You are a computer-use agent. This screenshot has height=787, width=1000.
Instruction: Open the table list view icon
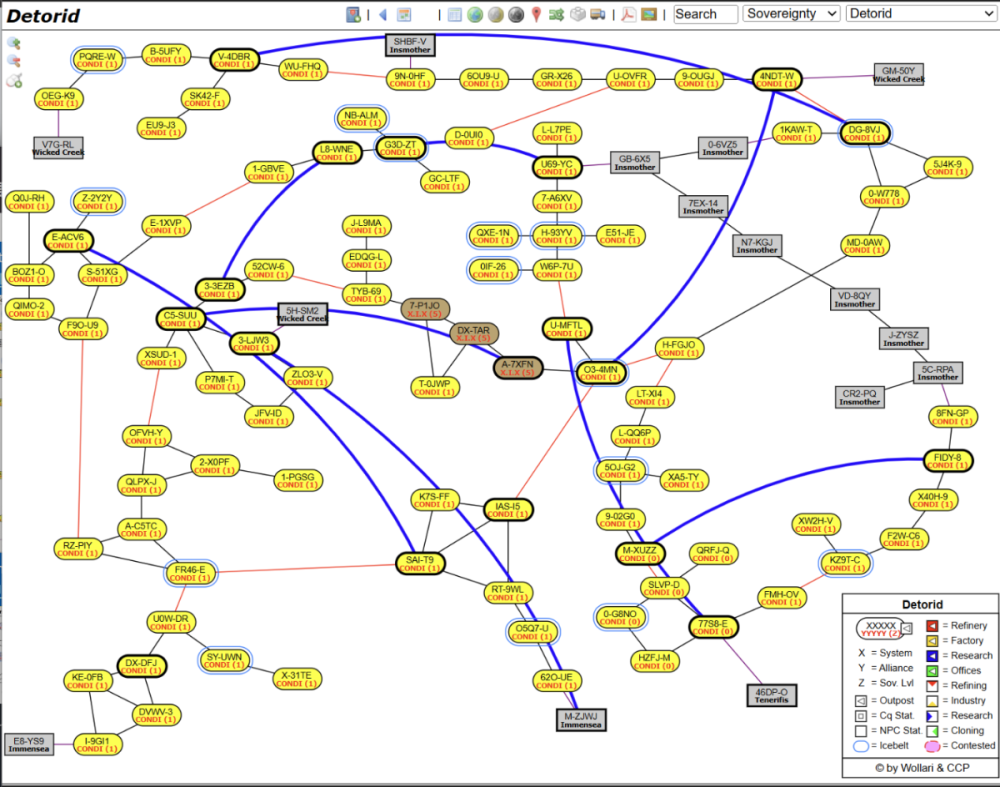click(454, 14)
